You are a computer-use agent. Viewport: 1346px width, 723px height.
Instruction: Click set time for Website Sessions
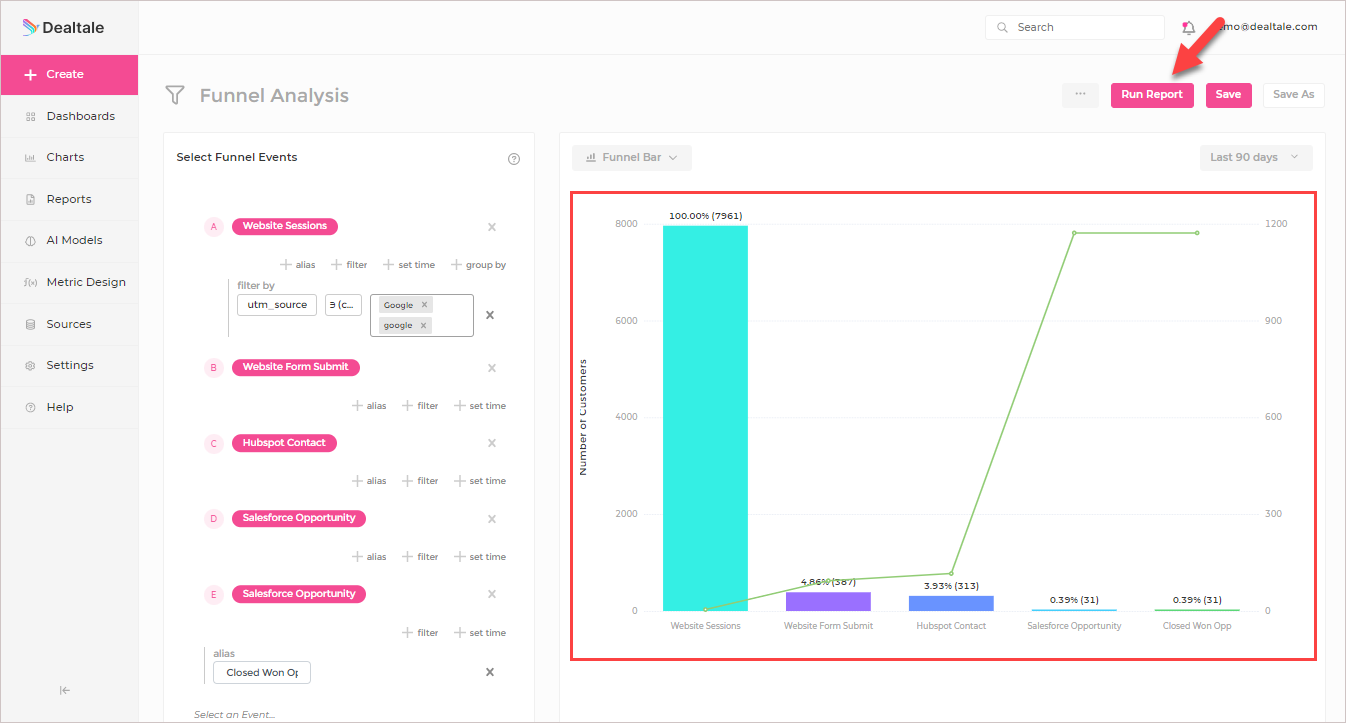(x=409, y=265)
